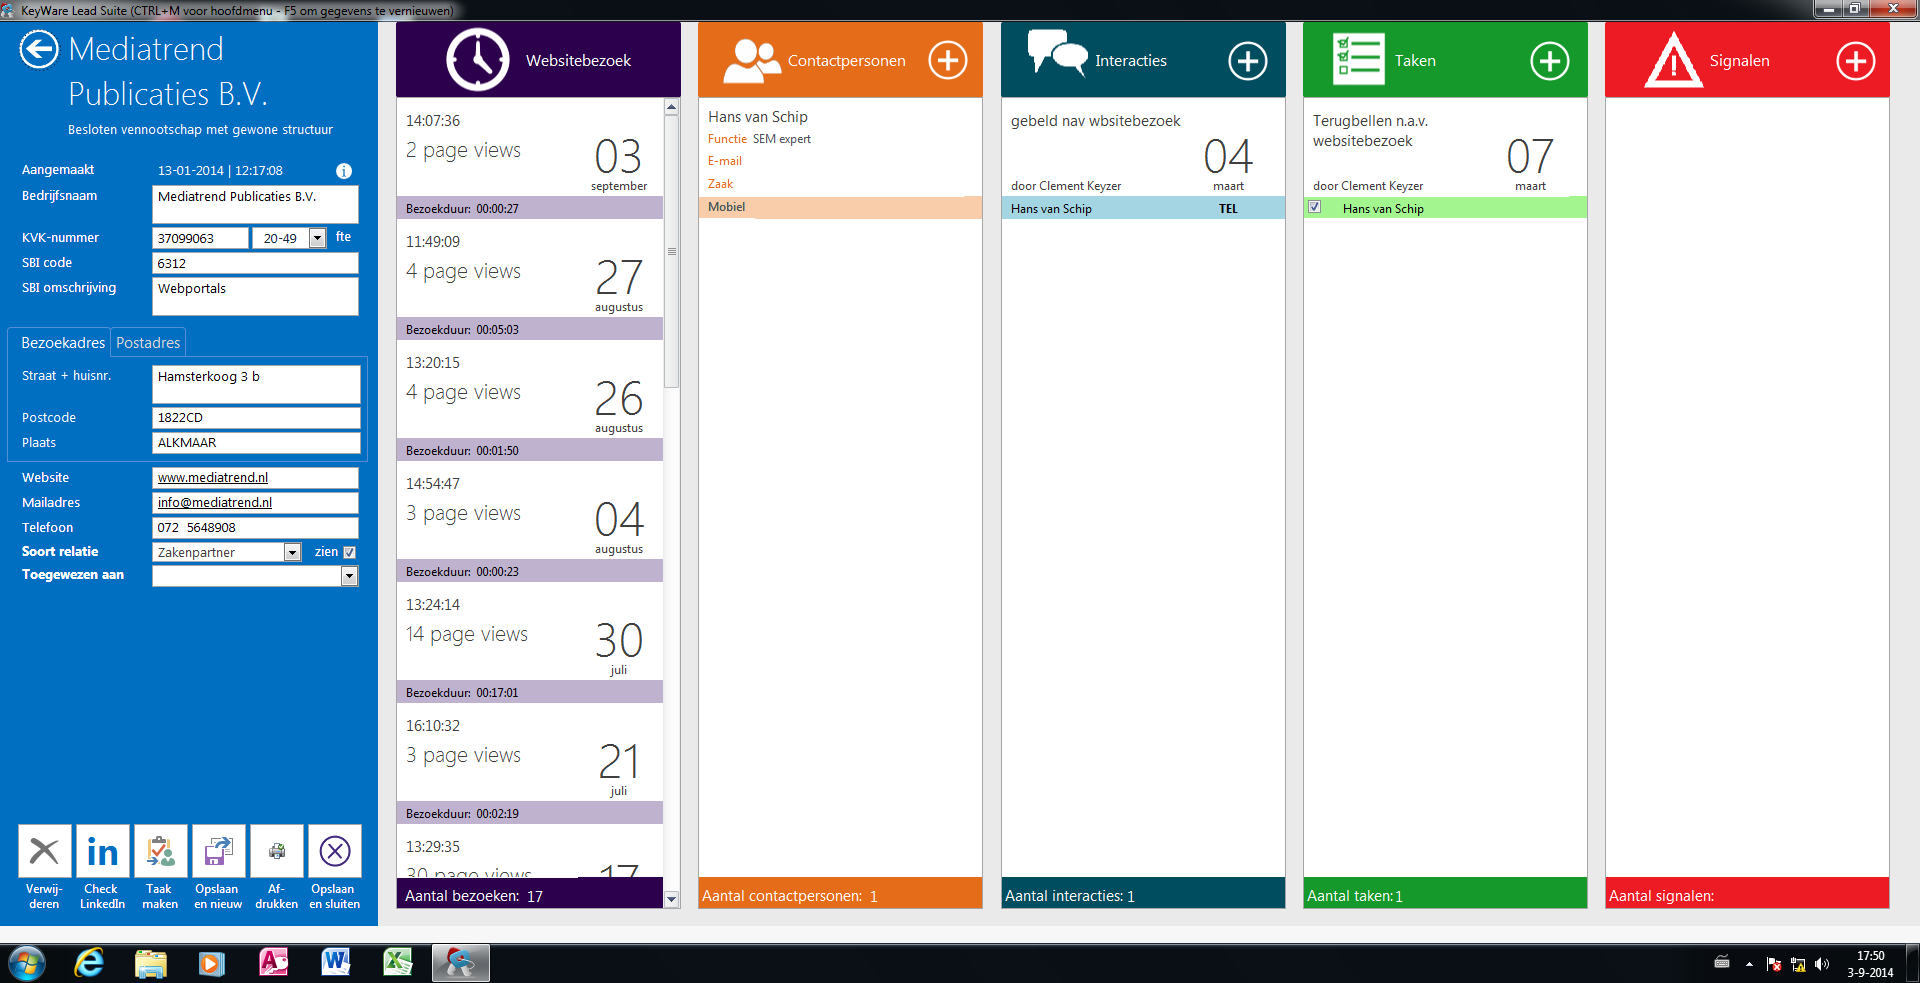The width and height of the screenshot is (1920, 983).
Task: Launch Internet Explorer from taskbar
Action: [89, 963]
